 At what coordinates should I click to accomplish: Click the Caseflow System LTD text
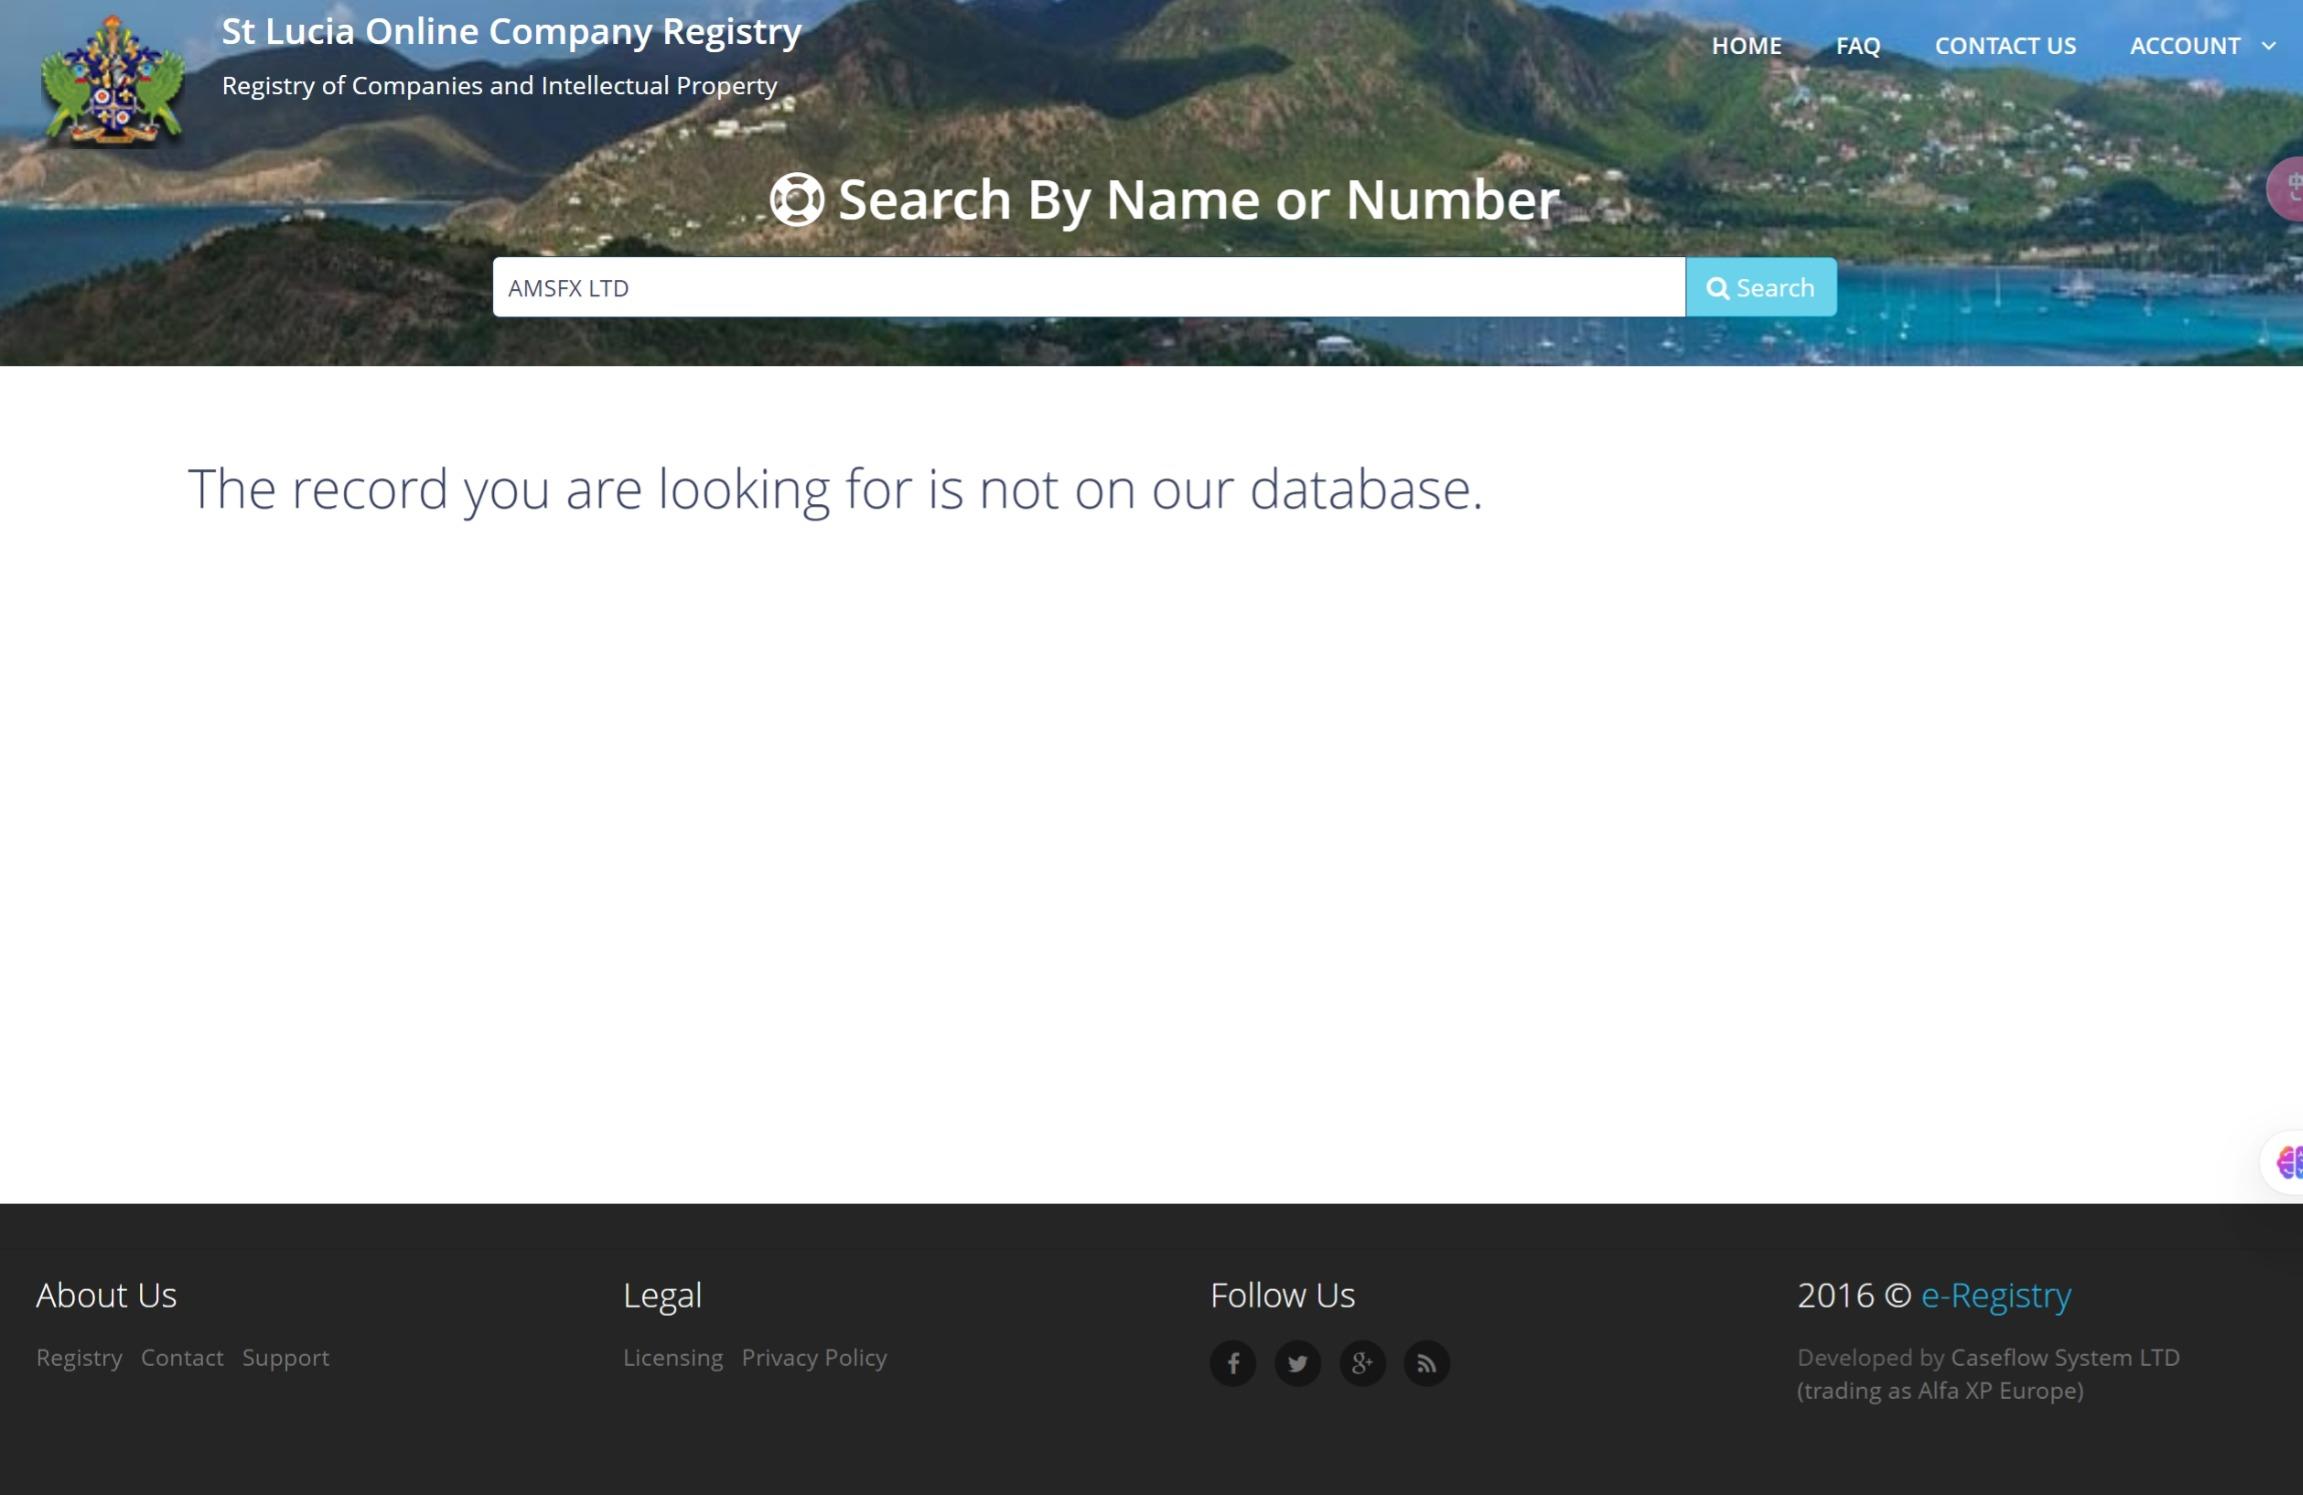(x=2065, y=1358)
